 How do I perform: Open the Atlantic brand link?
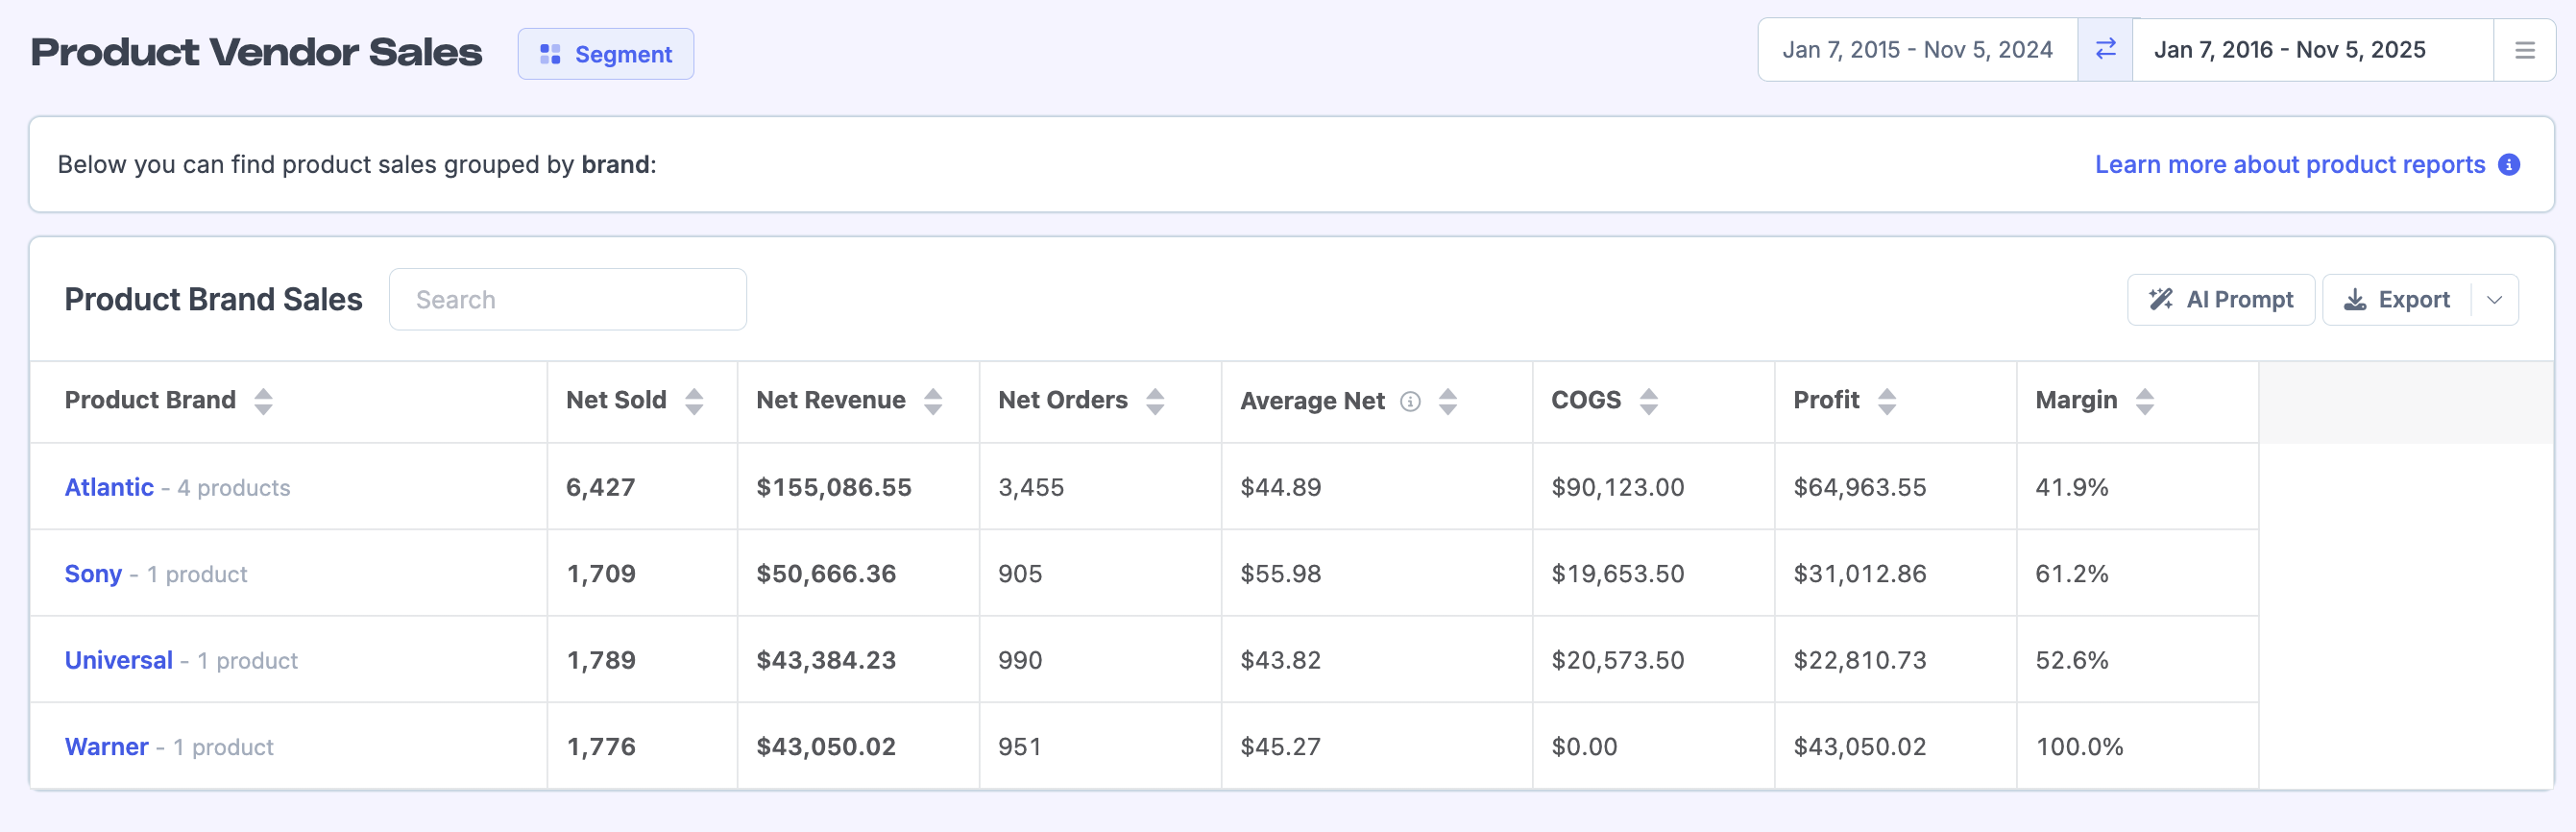tap(109, 487)
